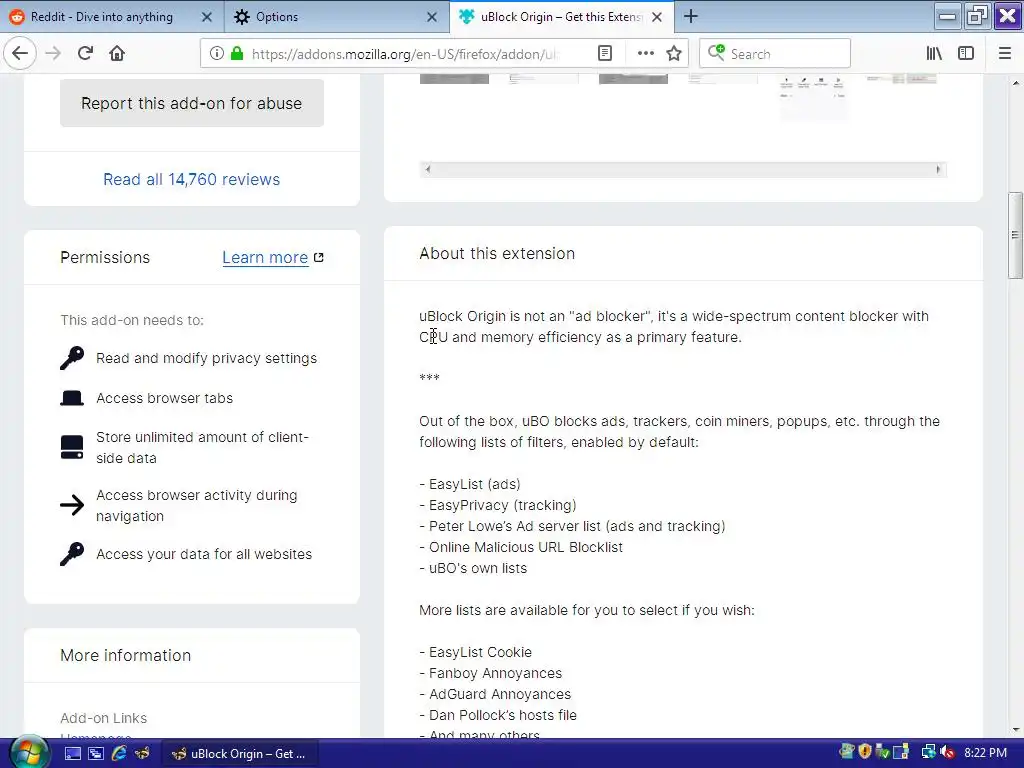This screenshot has height=768, width=1024.
Task: Click the green secure connection padlock
Action: [x=237, y=54]
